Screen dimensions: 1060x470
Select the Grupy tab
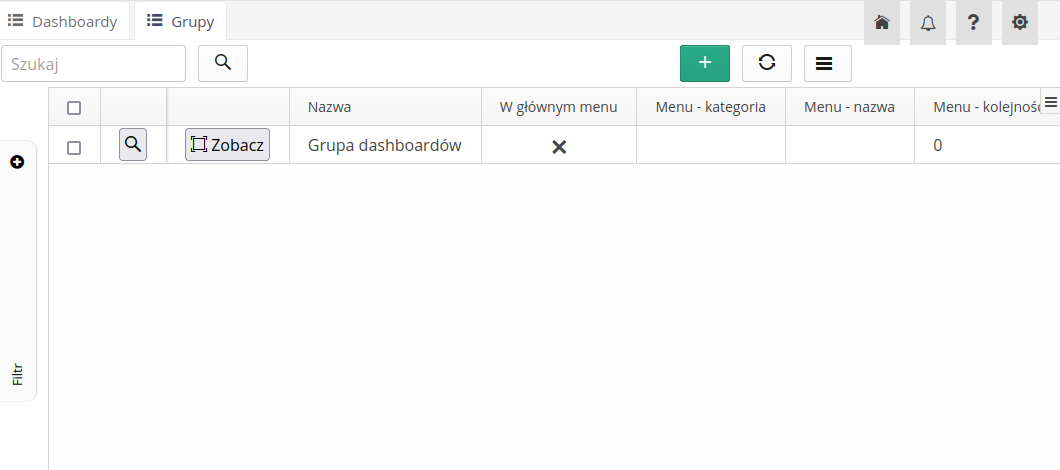tap(180, 21)
